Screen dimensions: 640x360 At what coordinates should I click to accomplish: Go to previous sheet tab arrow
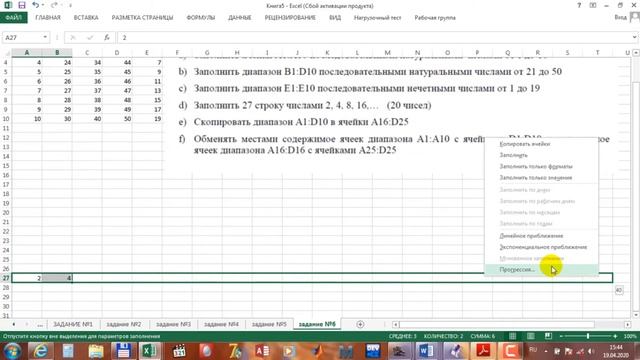(x=13, y=324)
